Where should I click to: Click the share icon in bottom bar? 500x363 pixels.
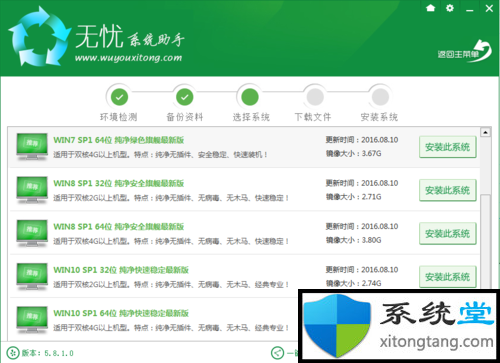point(277,353)
